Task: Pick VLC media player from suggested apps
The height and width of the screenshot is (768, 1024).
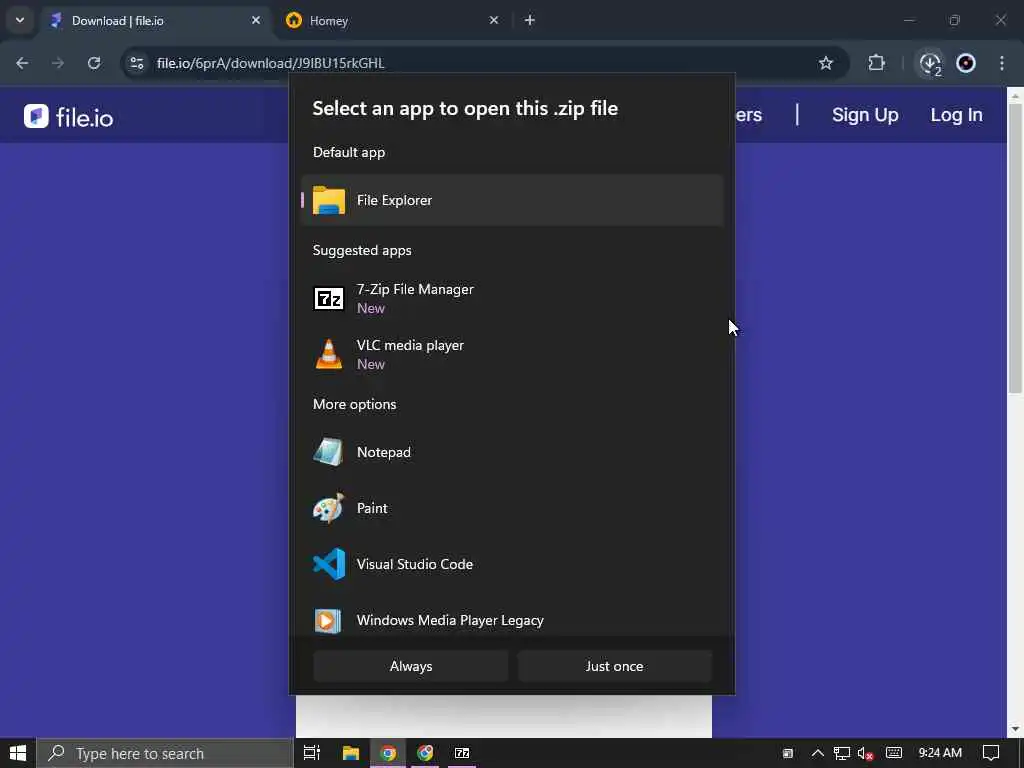Action: [x=512, y=355]
